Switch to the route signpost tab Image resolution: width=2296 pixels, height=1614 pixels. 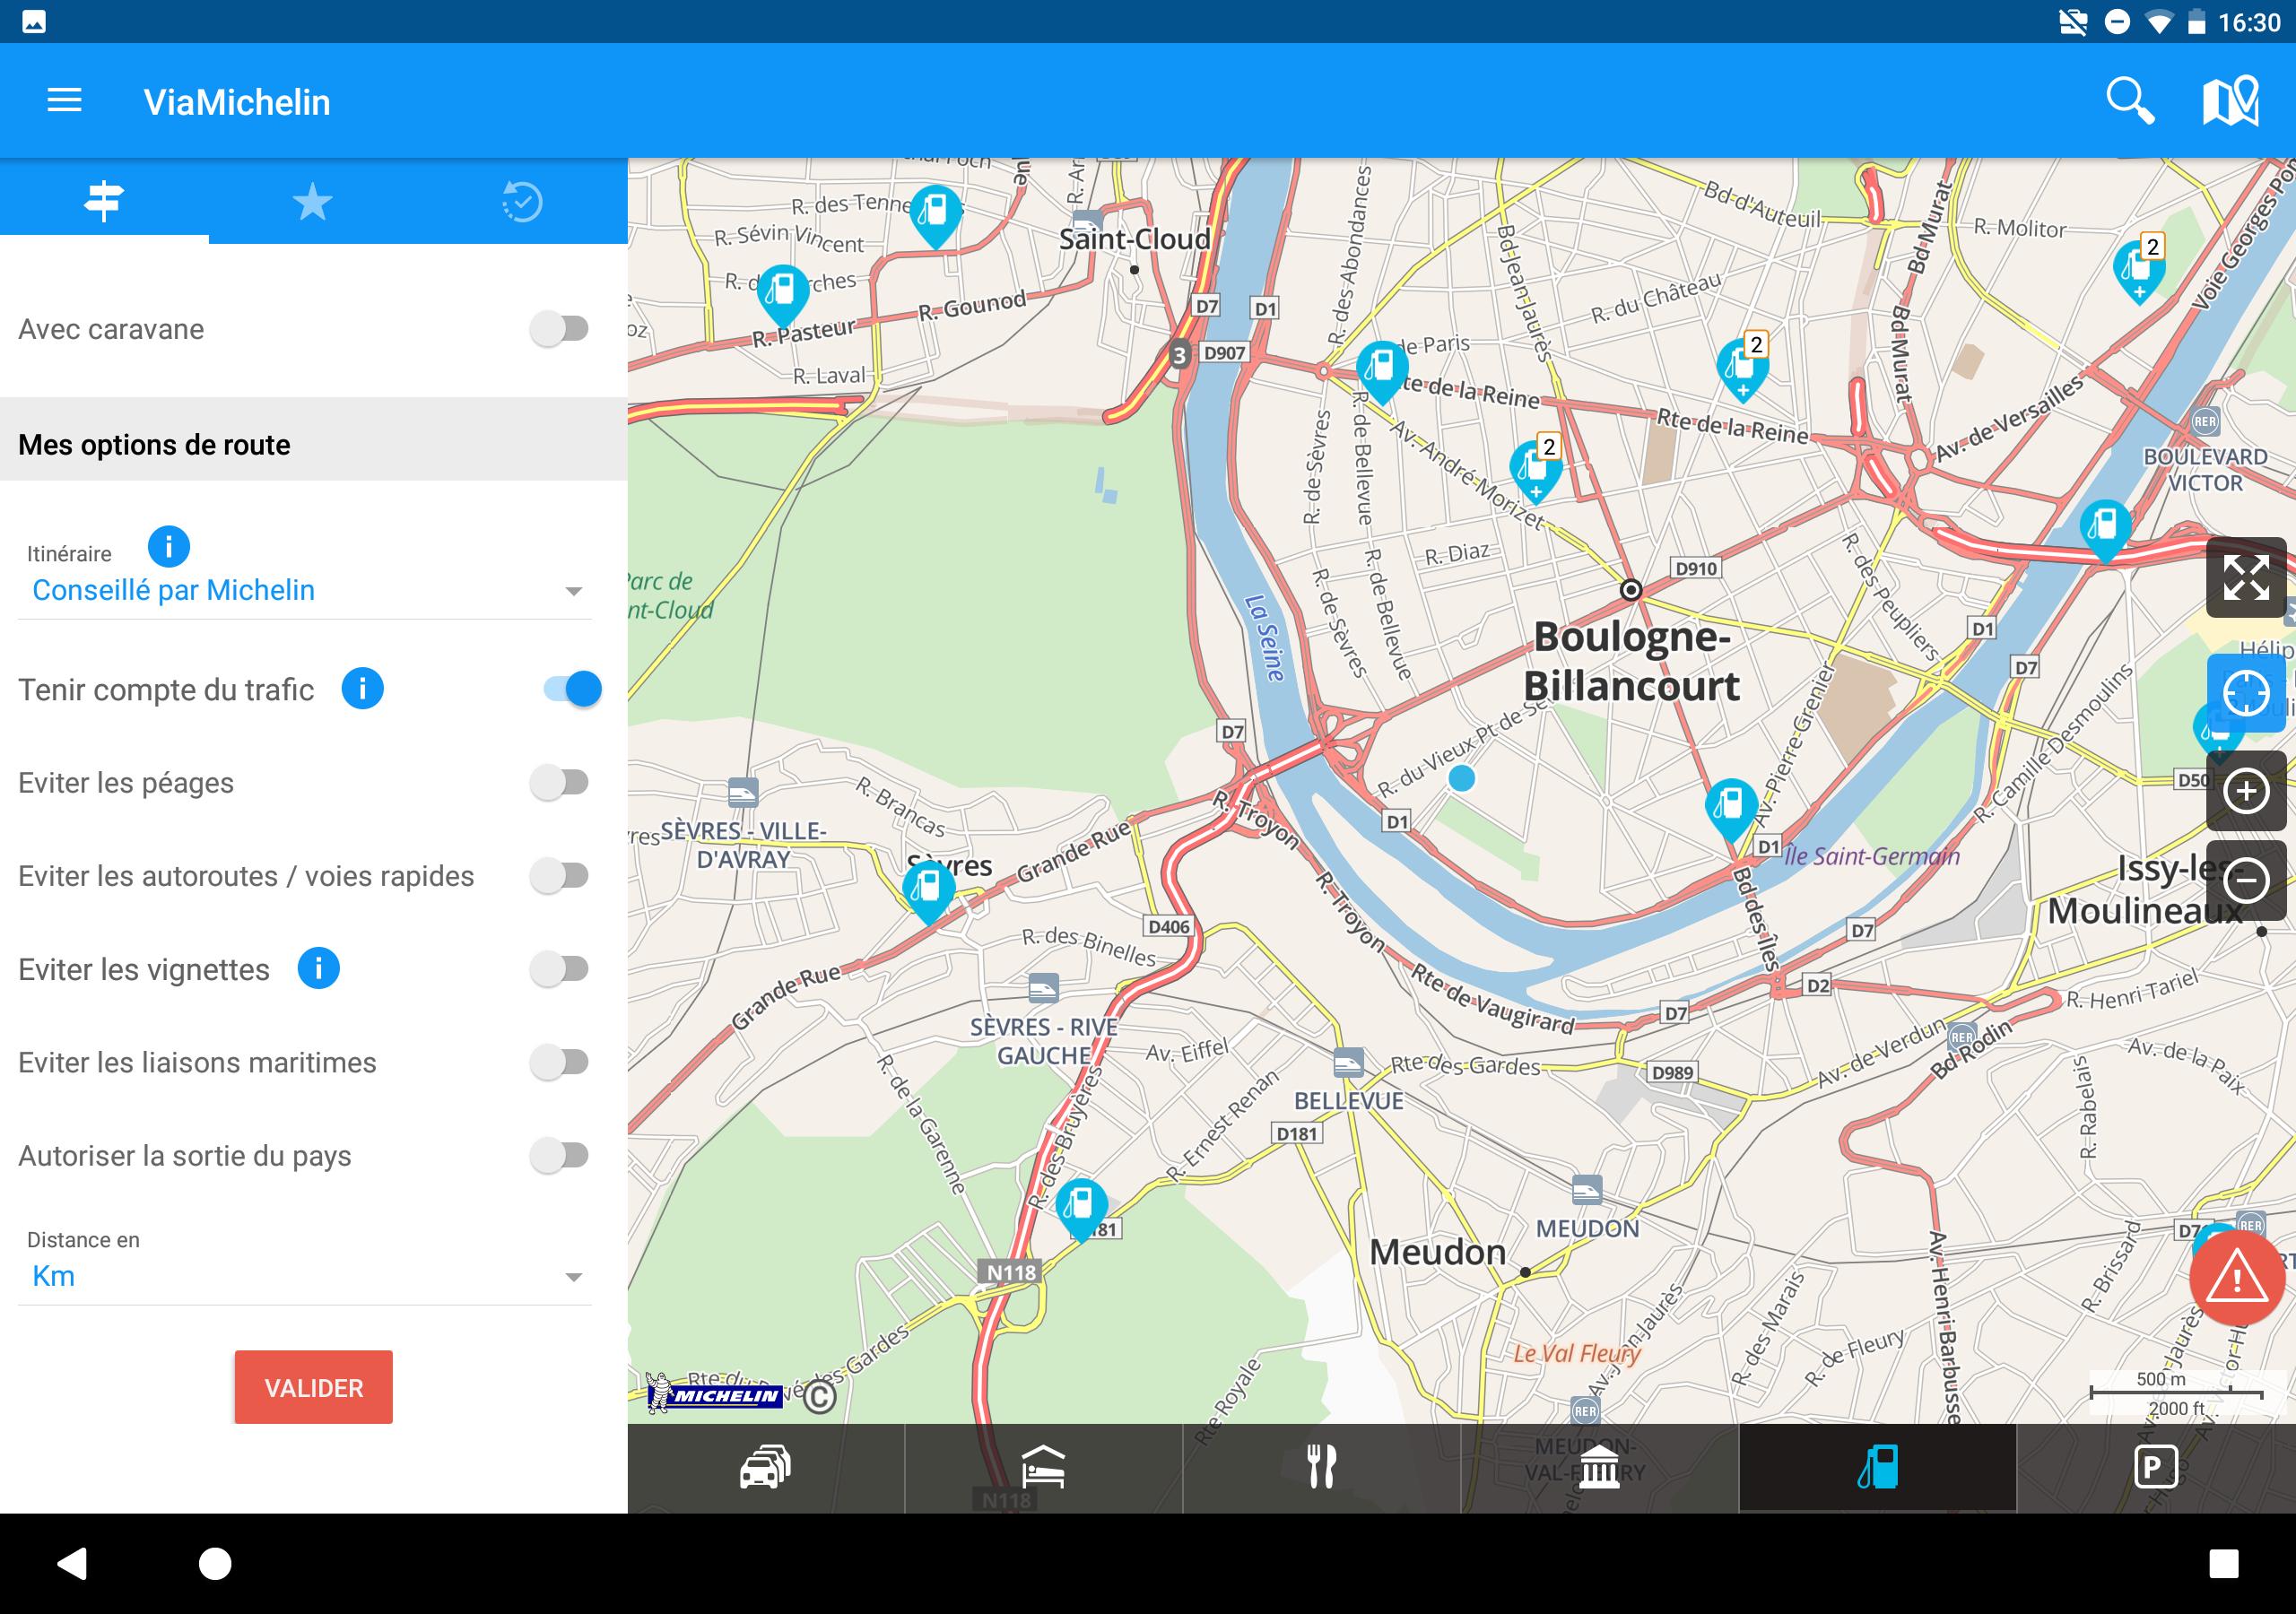pos(104,201)
